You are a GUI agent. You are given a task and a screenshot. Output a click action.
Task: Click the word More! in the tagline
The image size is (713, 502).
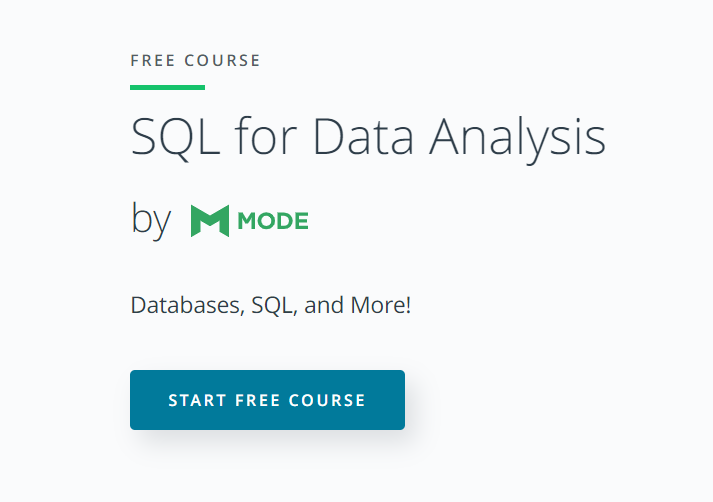coord(381,305)
